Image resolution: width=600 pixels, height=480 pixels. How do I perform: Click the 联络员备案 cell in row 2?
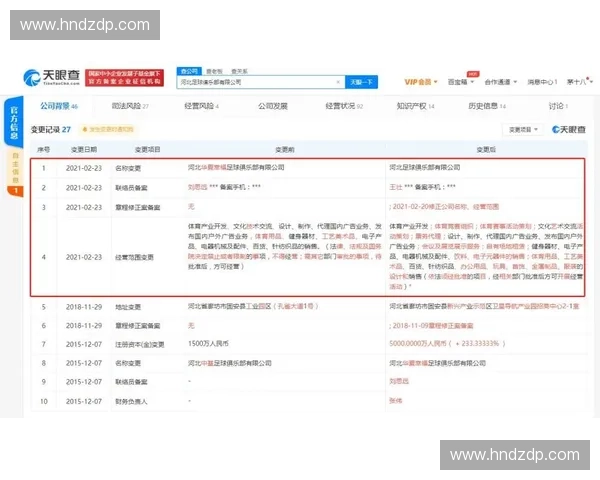(131, 188)
